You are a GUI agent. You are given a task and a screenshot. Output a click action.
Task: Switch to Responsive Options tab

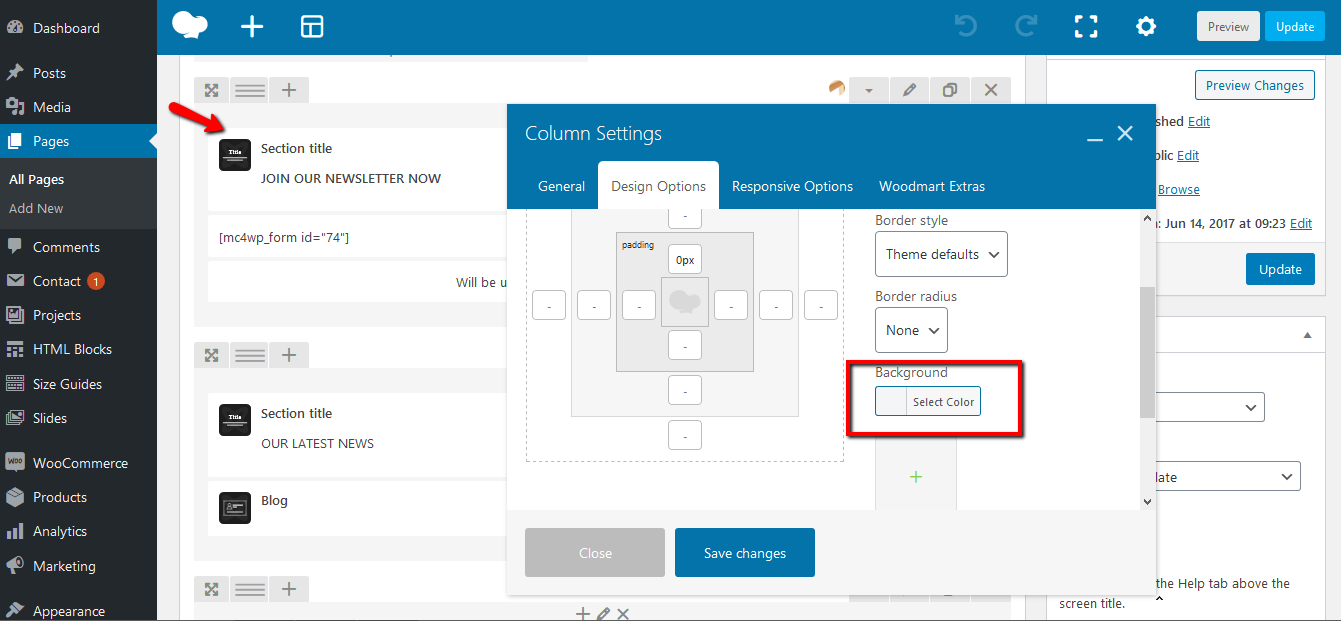tap(793, 186)
